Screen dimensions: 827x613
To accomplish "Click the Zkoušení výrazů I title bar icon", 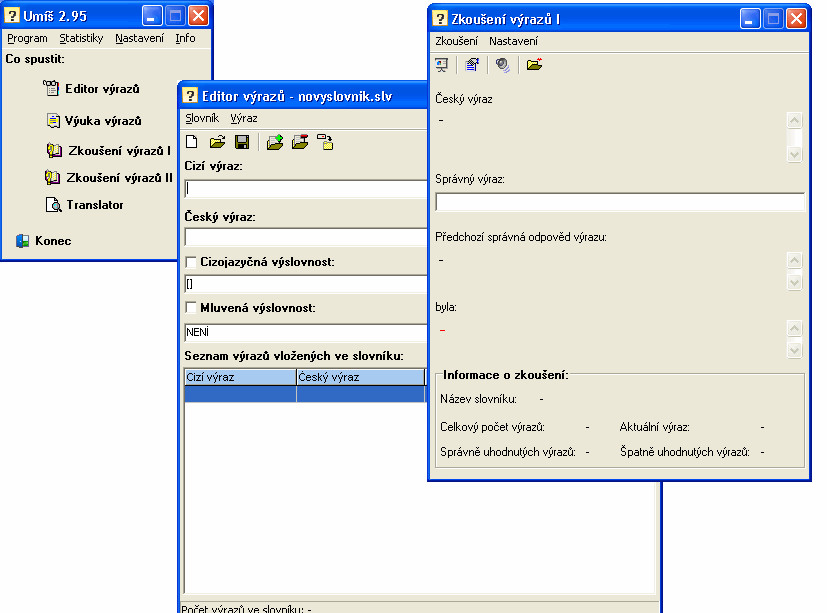I will pyautogui.click(x=440, y=18).
